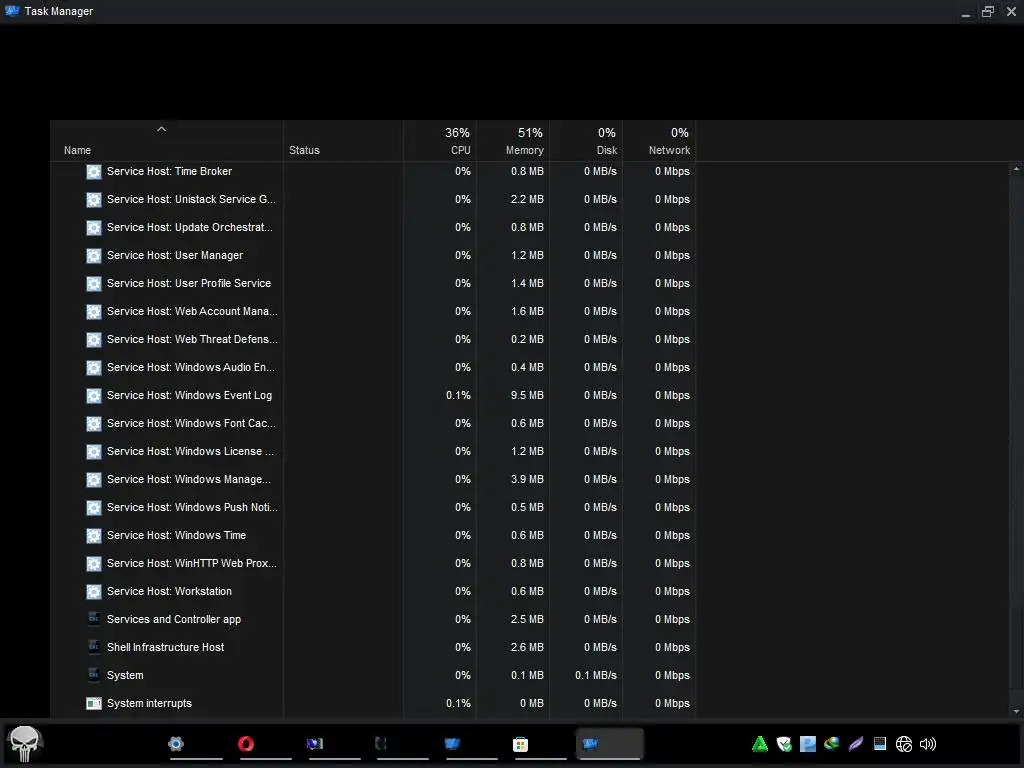Click the Services and Controller app icon

94,618
